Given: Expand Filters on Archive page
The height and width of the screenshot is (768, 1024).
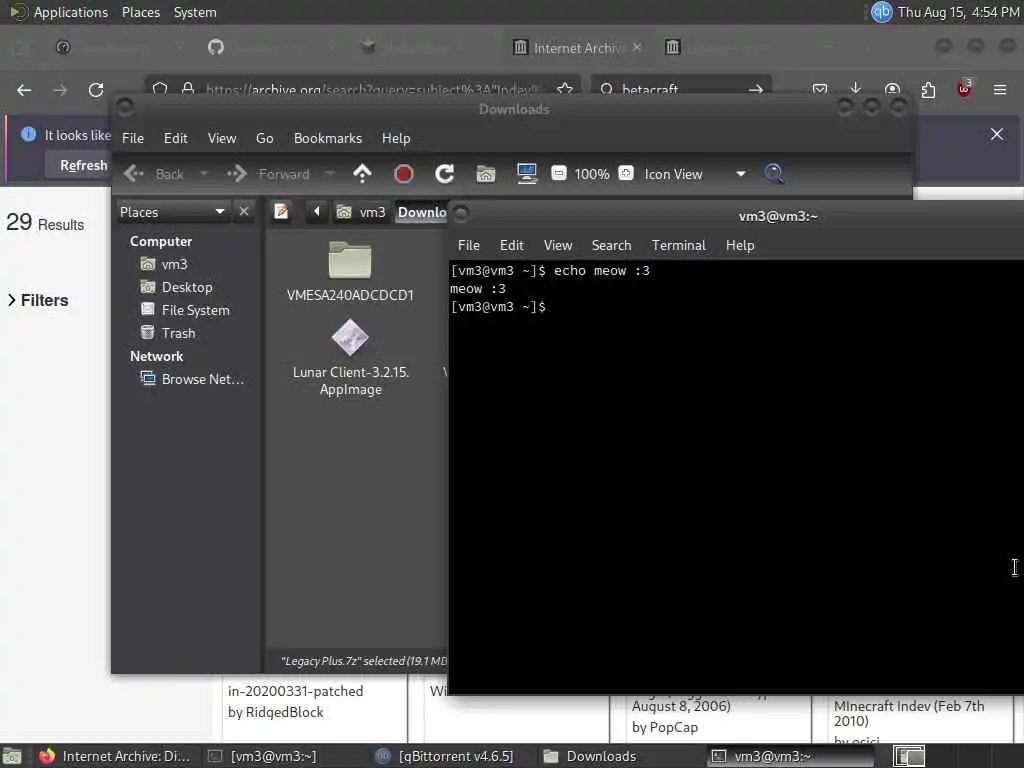Looking at the screenshot, I should pos(39,300).
